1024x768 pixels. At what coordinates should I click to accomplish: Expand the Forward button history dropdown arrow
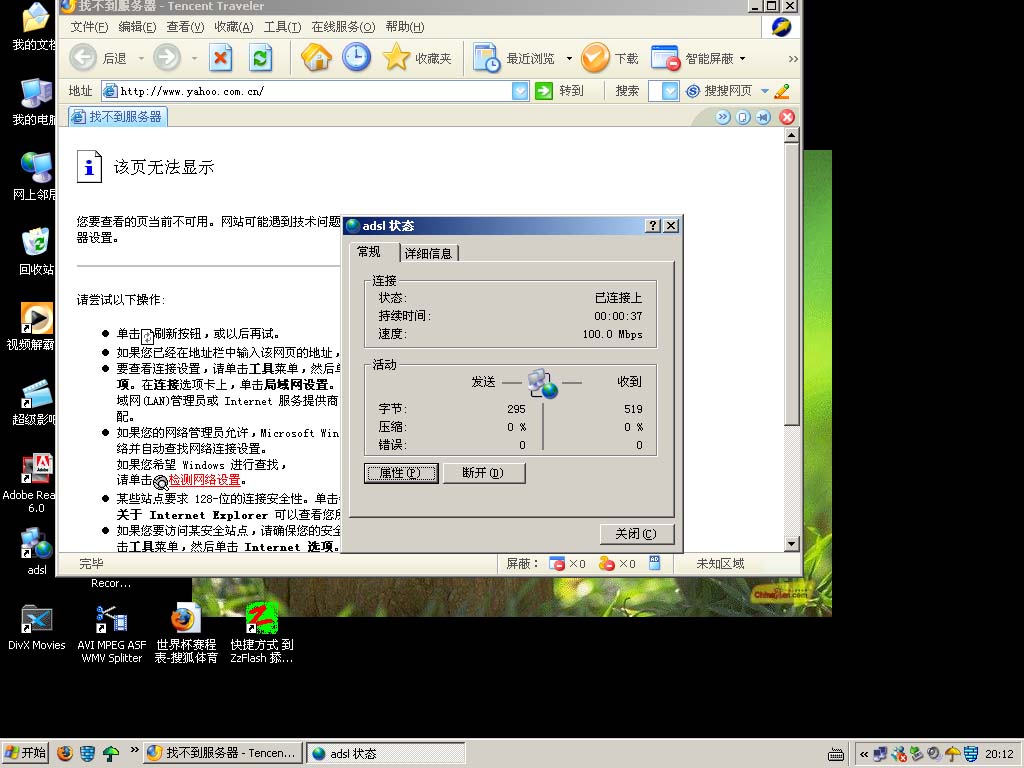(x=194, y=58)
